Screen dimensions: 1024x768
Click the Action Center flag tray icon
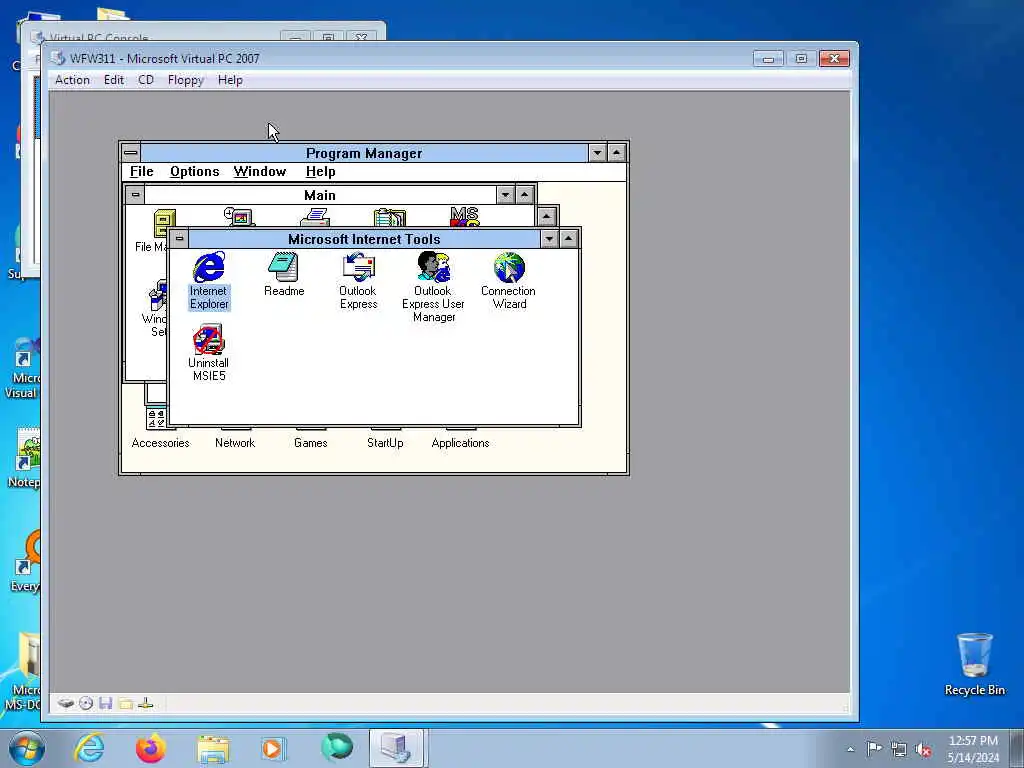[874, 748]
